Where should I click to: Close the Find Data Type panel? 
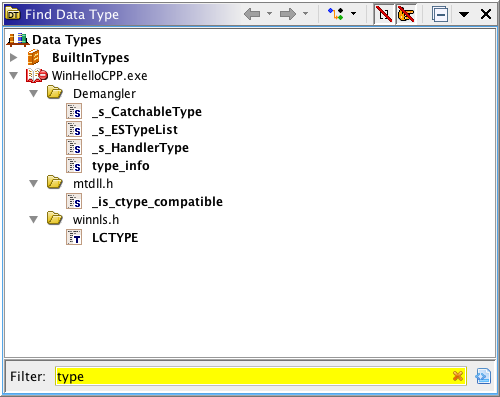click(x=486, y=14)
